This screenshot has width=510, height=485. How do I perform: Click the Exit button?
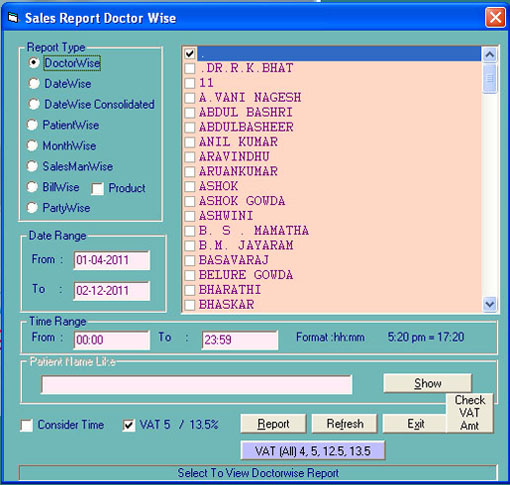pos(414,424)
